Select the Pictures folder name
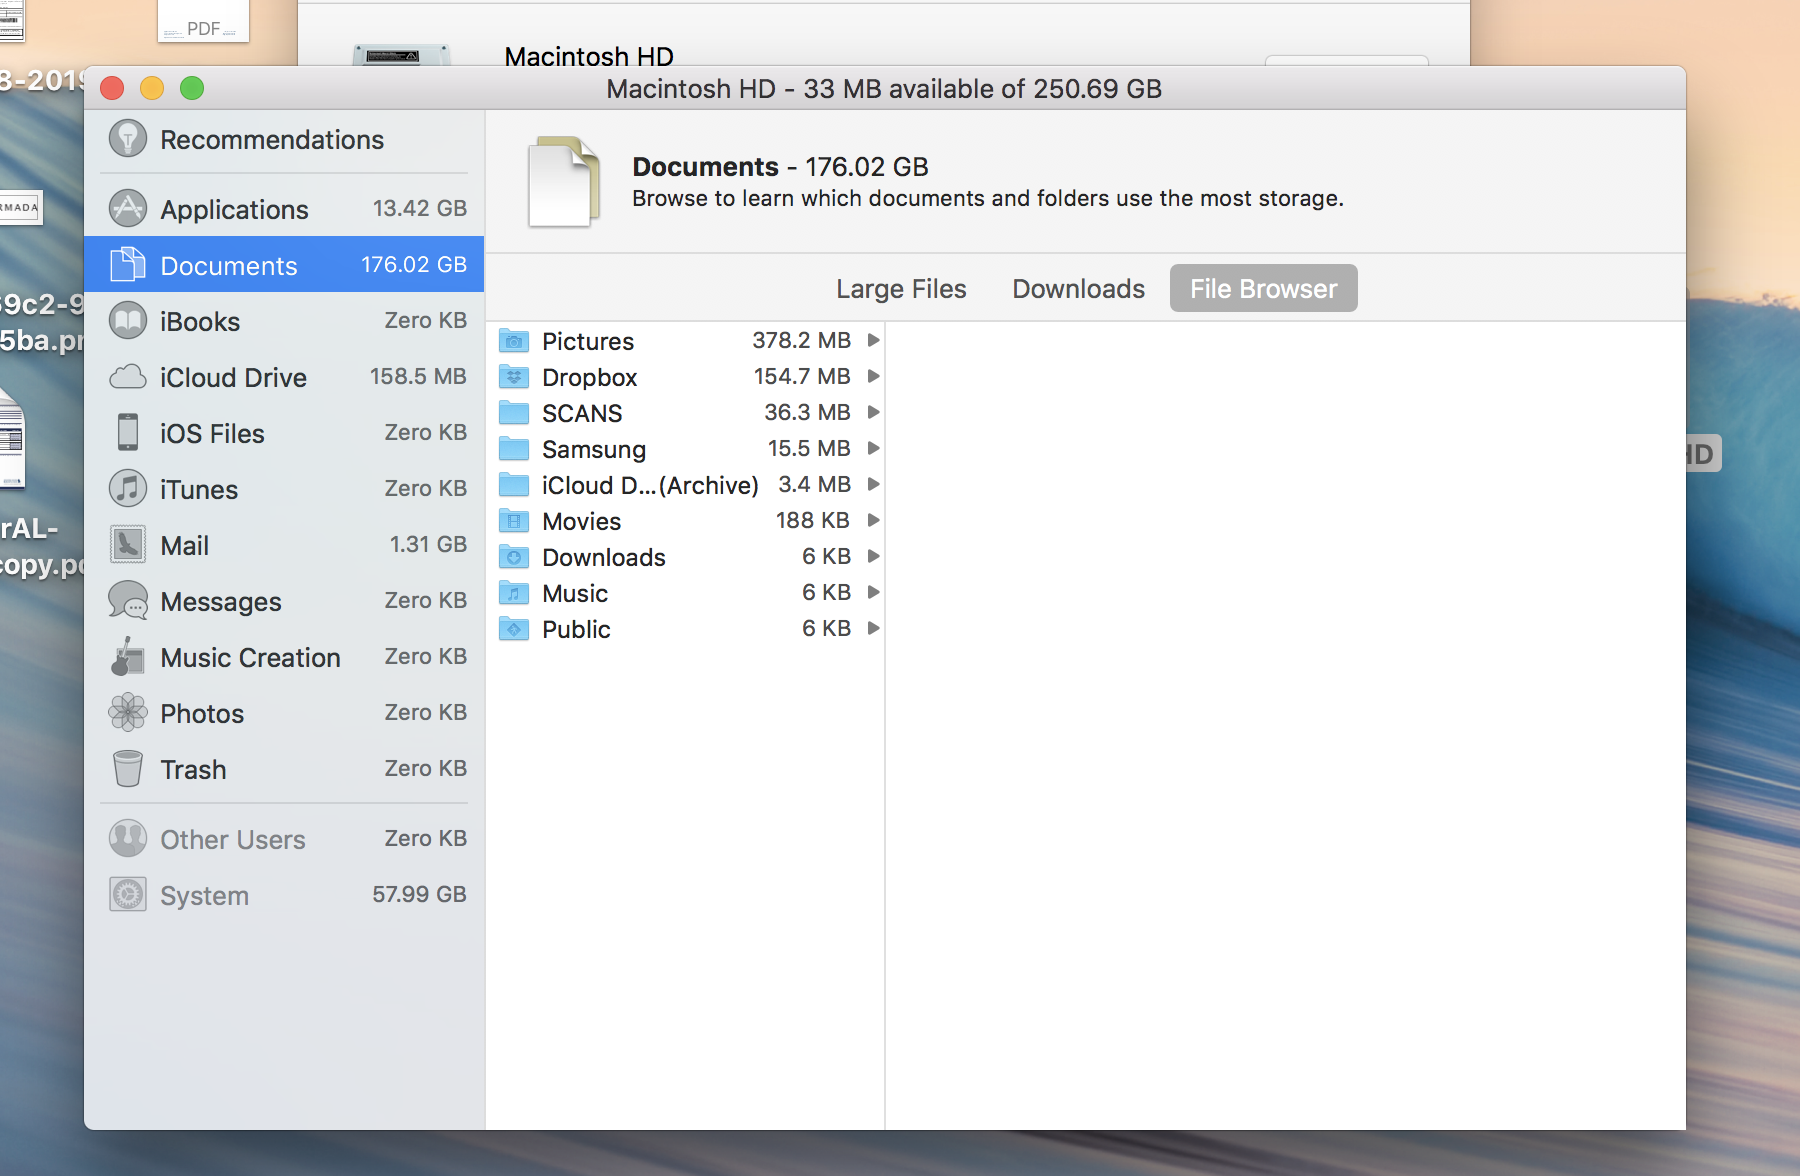The height and width of the screenshot is (1176, 1800). (x=588, y=341)
